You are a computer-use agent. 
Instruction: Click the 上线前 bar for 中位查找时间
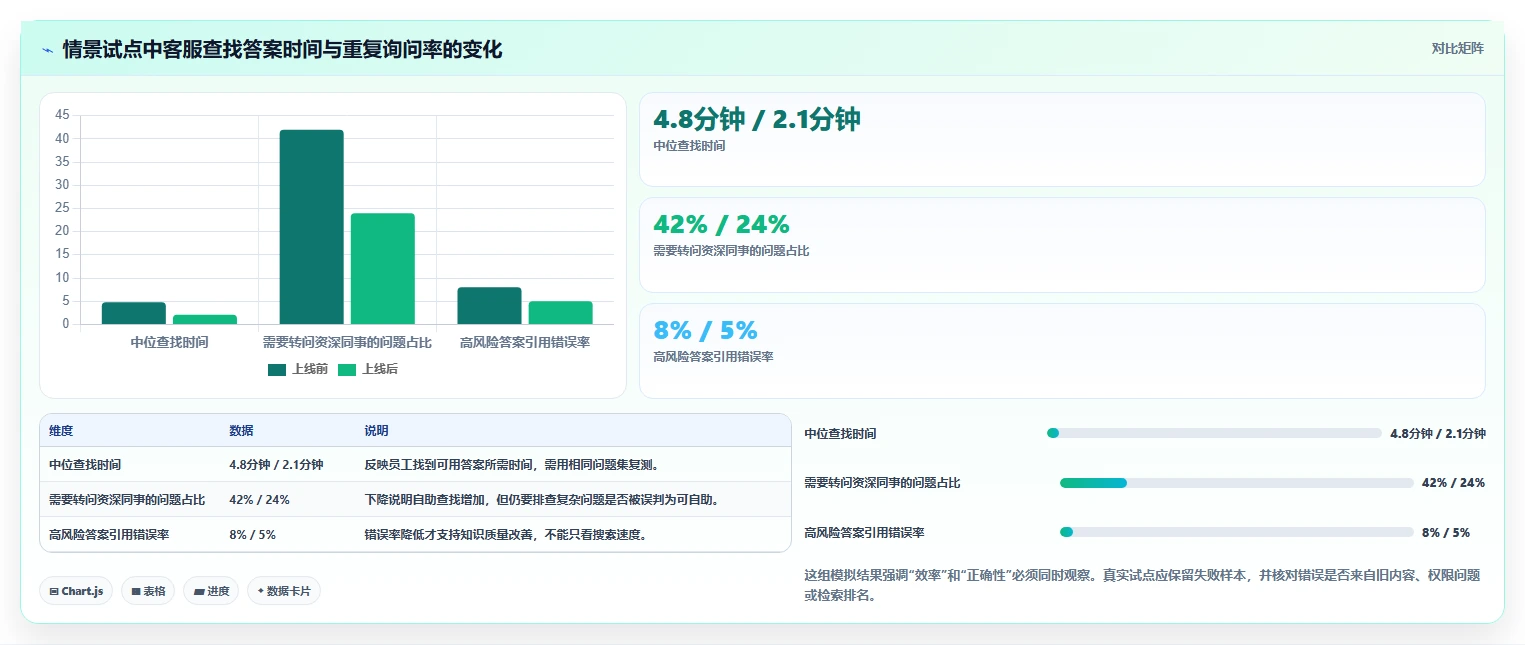click(134, 313)
